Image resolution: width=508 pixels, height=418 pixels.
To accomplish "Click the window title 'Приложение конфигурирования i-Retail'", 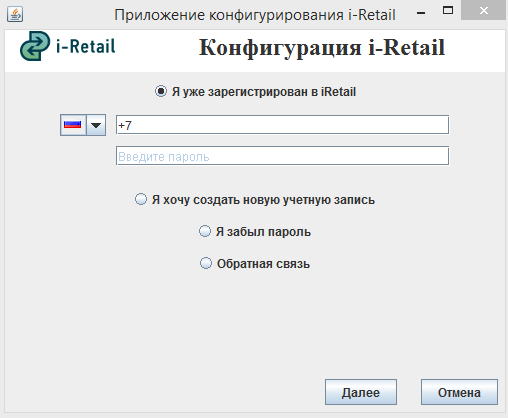I will (x=255, y=15).
